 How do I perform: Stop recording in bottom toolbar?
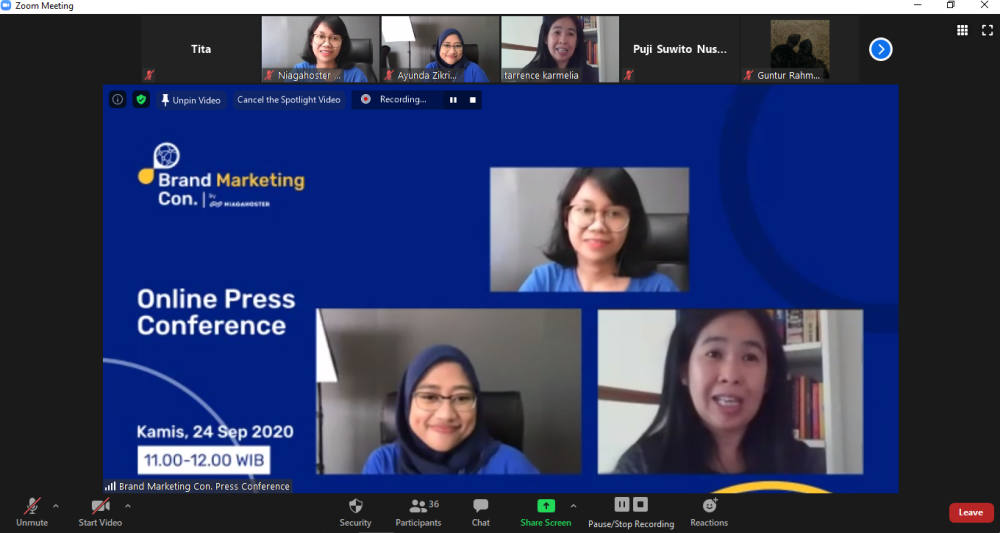pyautogui.click(x=641, y=505)
